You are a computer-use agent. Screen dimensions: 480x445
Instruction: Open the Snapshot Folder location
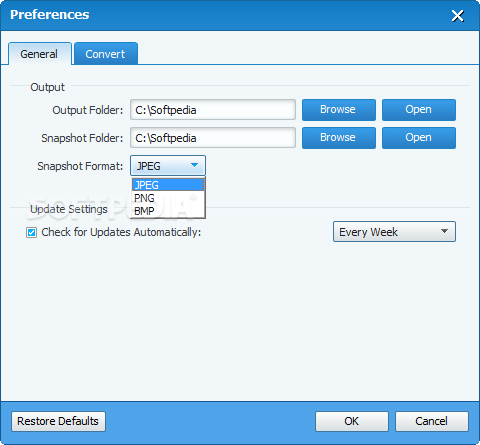coord(419,138)
